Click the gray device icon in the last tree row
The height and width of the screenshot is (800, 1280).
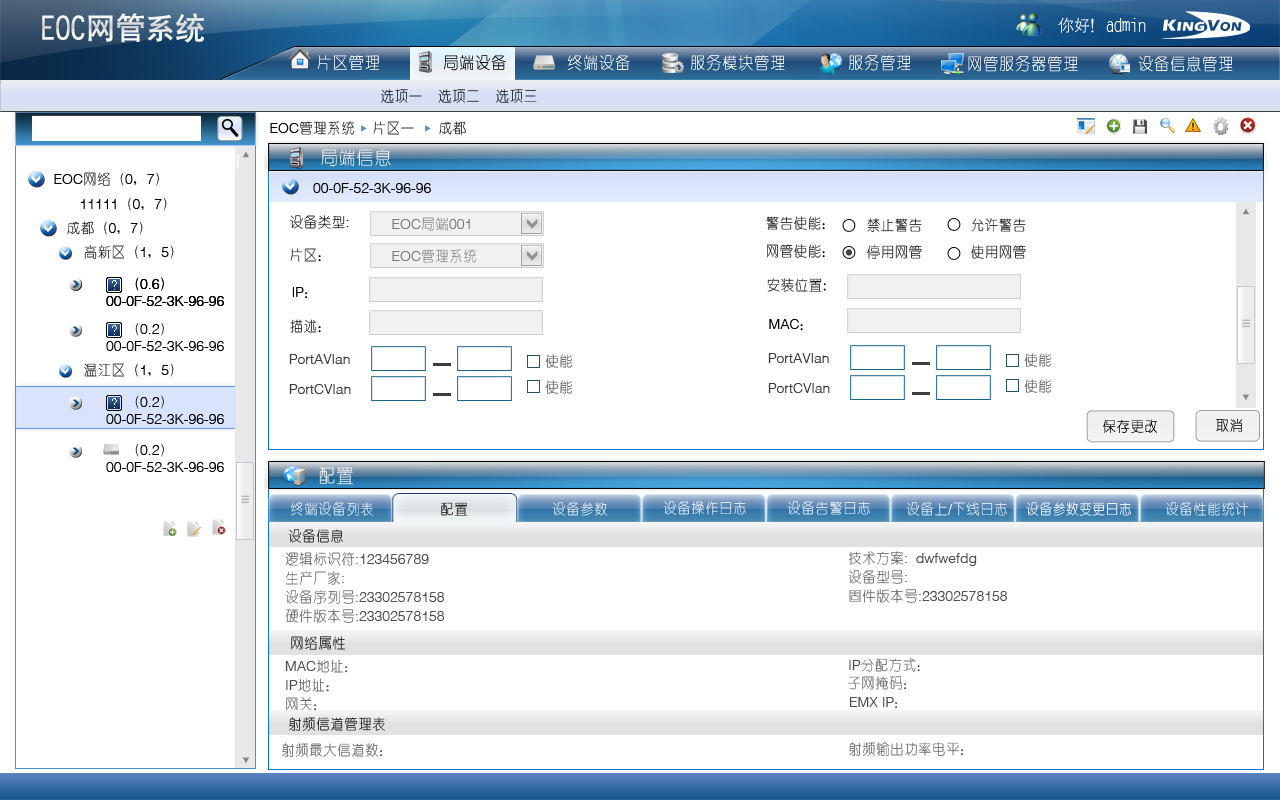(x=112, y=450)
